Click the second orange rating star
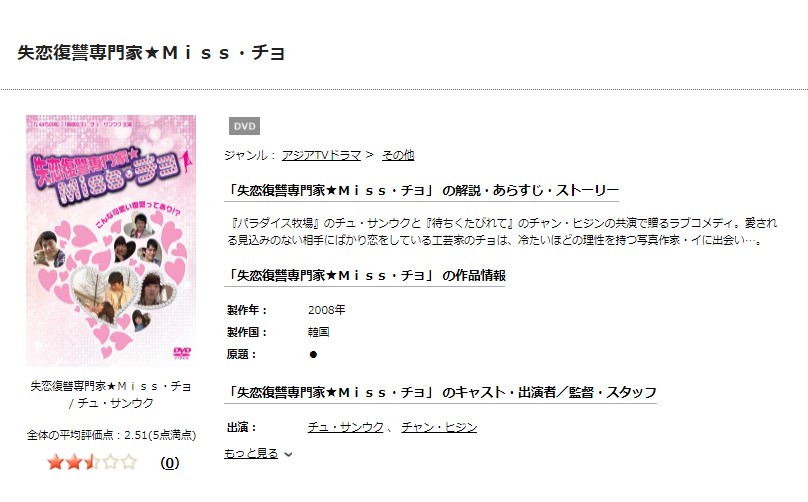This screenshot has width=808, height=502. pos(74,462)
